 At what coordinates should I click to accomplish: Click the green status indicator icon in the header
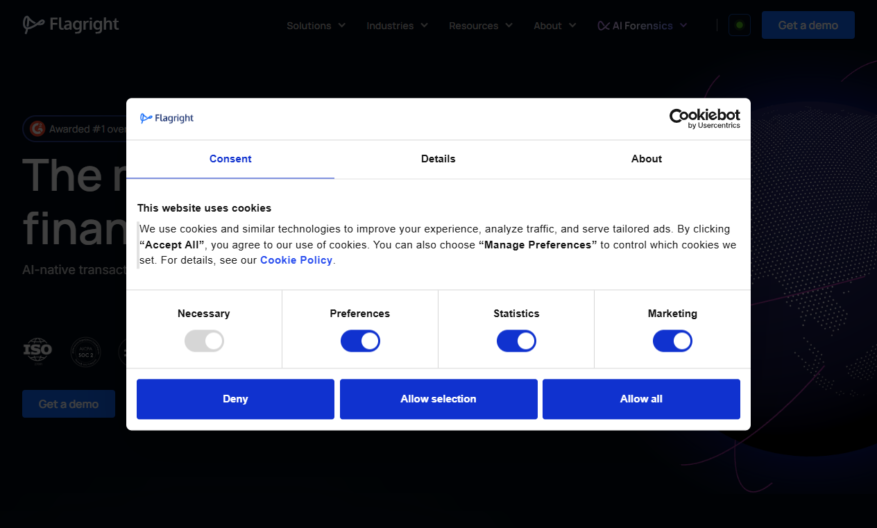[739, 25]
